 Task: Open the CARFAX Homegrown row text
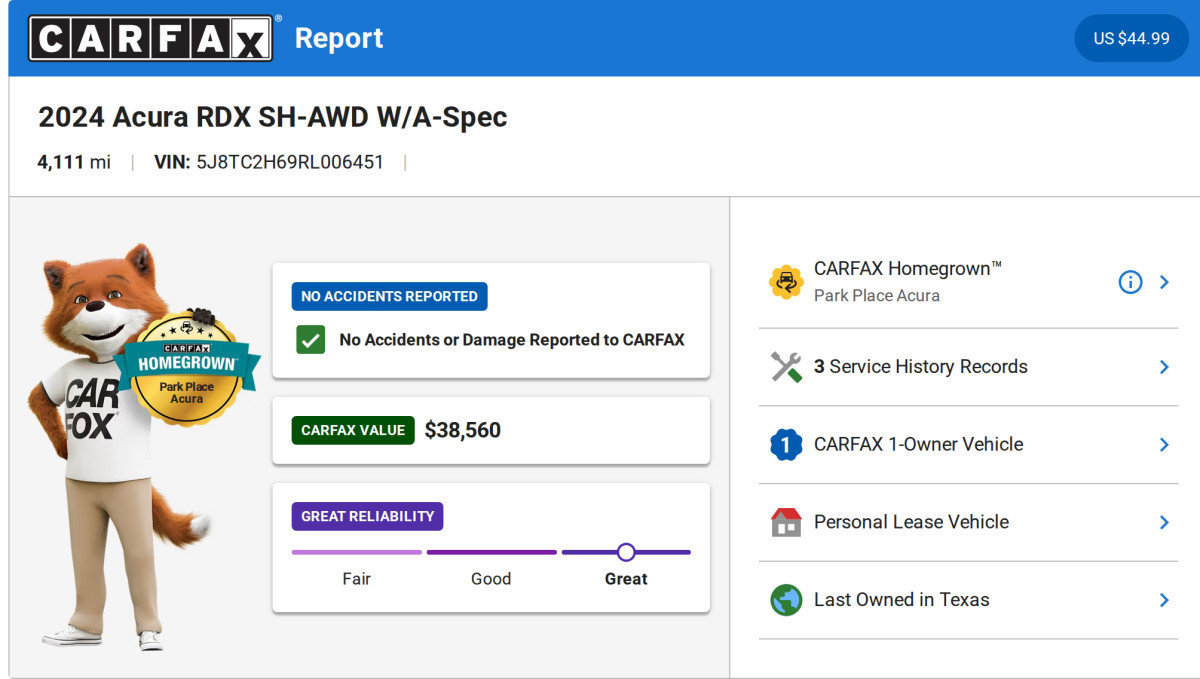point(907,269)
